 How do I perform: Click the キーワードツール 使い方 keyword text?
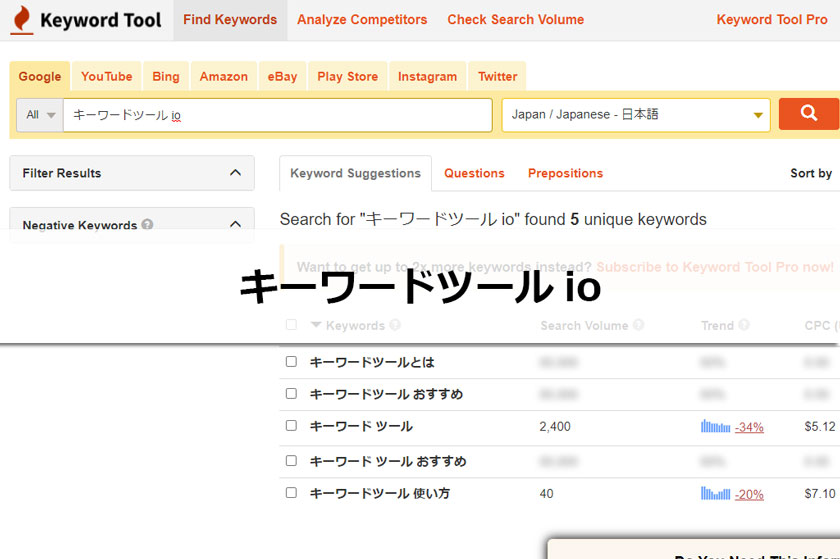380,494
